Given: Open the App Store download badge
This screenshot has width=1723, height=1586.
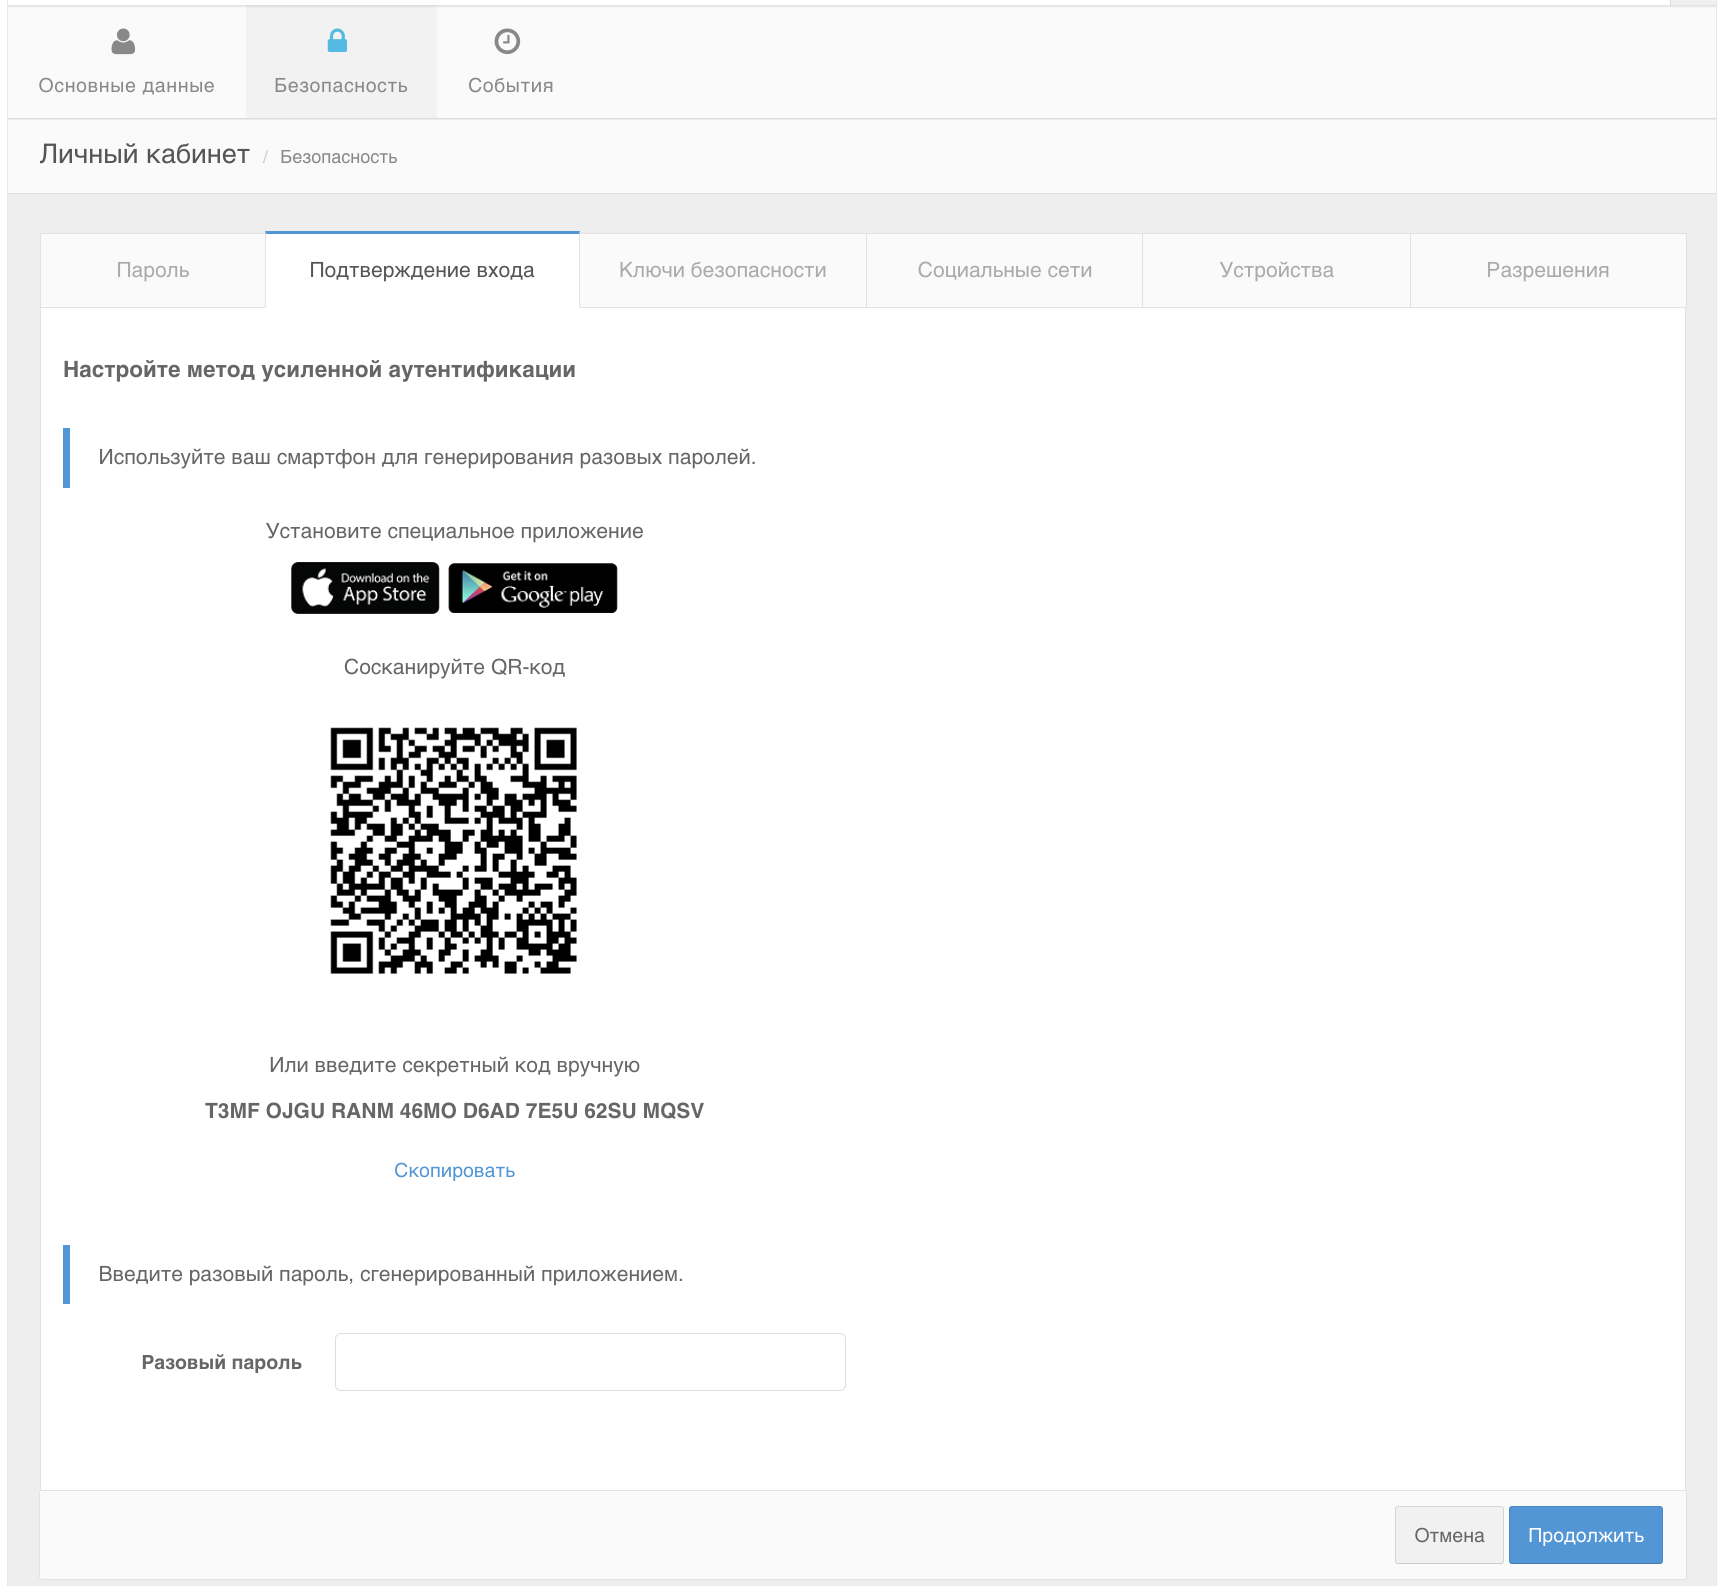Looking at the screenshot, I should (x=365, y=588).
